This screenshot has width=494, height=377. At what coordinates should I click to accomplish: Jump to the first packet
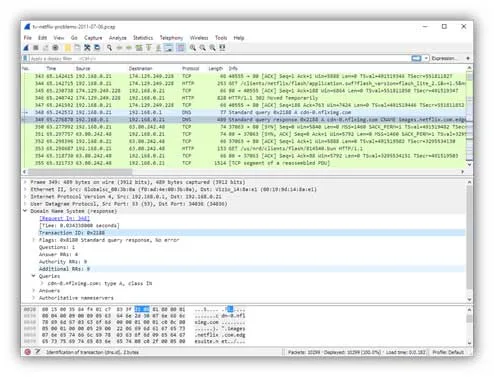[149, 48]
